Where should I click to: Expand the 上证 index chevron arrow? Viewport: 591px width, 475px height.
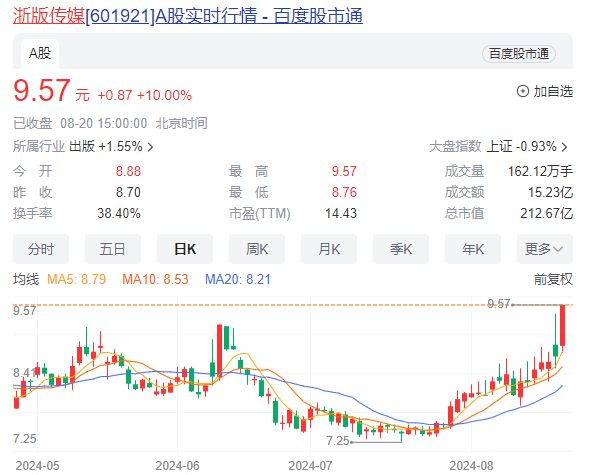564,147
